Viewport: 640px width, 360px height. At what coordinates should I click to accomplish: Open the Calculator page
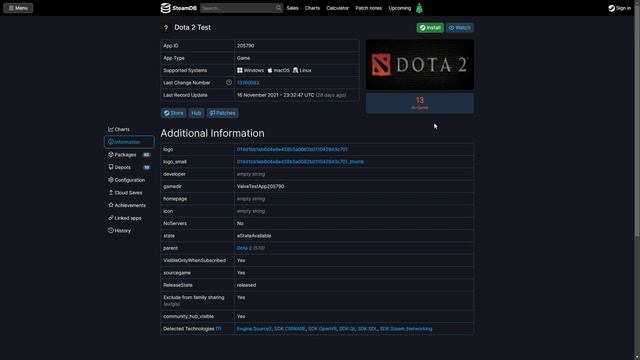click(338, 8)
